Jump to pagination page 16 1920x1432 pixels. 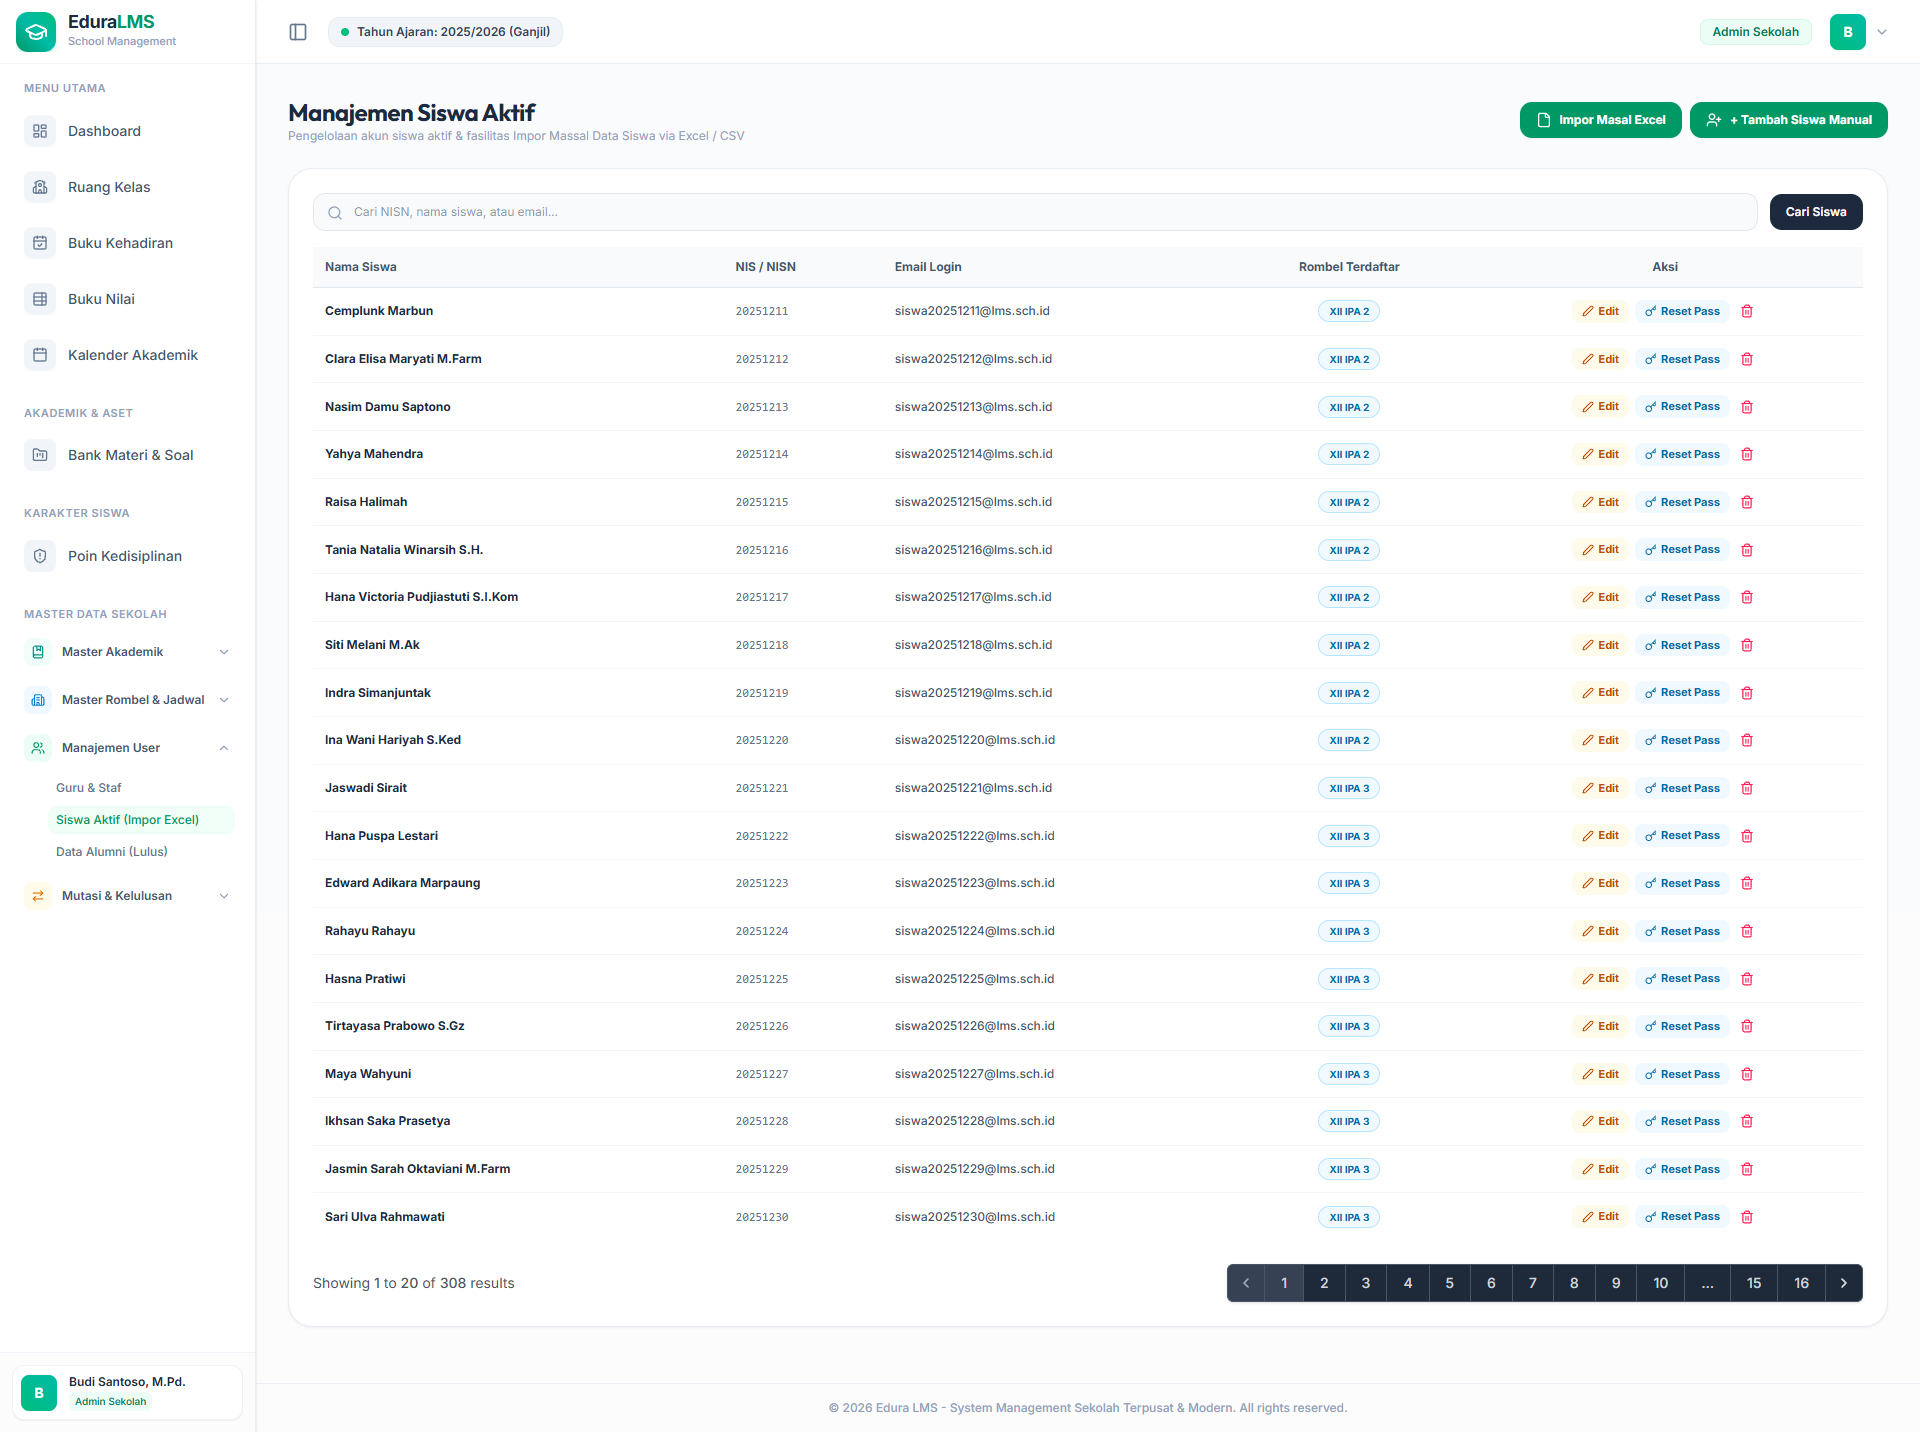(1801, 1283)
